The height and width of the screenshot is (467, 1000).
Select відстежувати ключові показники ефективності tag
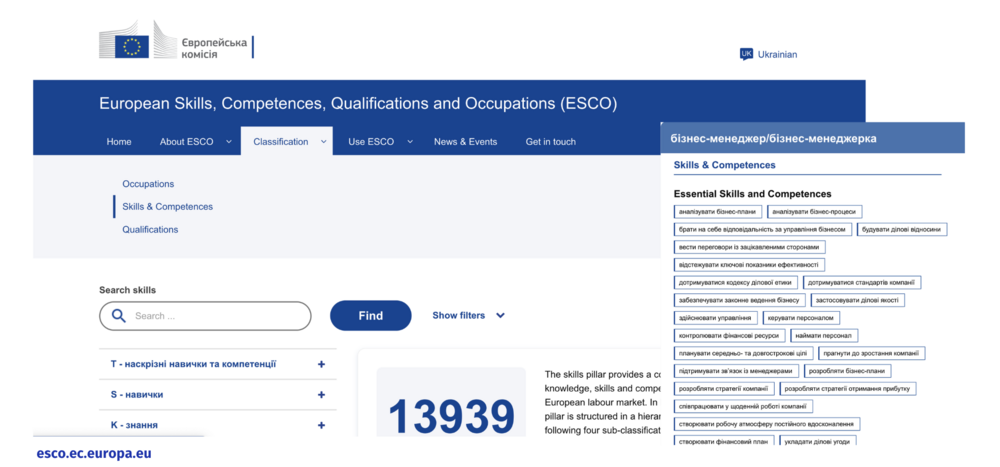[749, 265]
